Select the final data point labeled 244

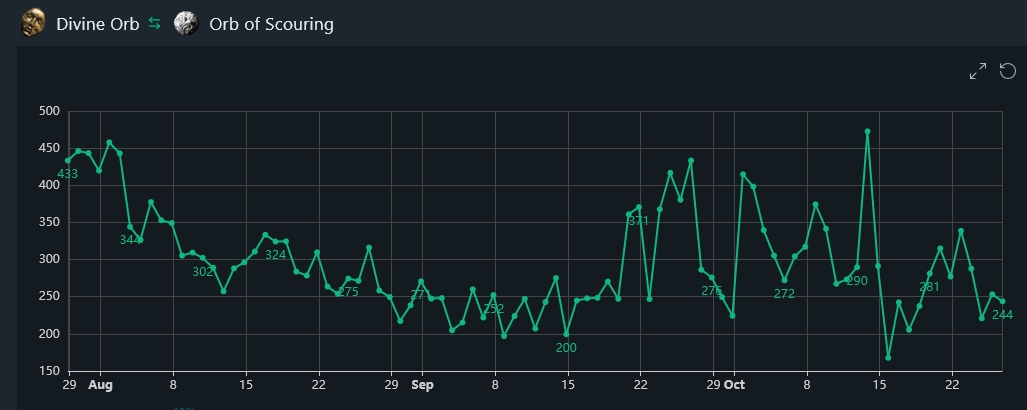[x=1002, y=301]
